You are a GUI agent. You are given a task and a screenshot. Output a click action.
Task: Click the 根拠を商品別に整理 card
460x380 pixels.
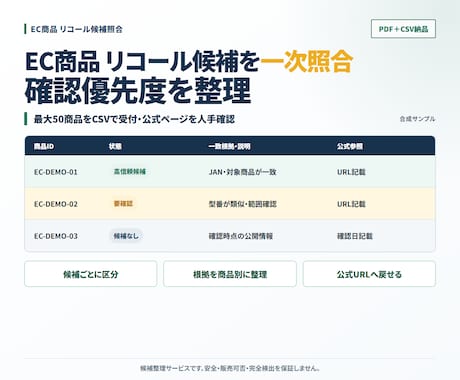pyautogui.click(x=230, y=274)
